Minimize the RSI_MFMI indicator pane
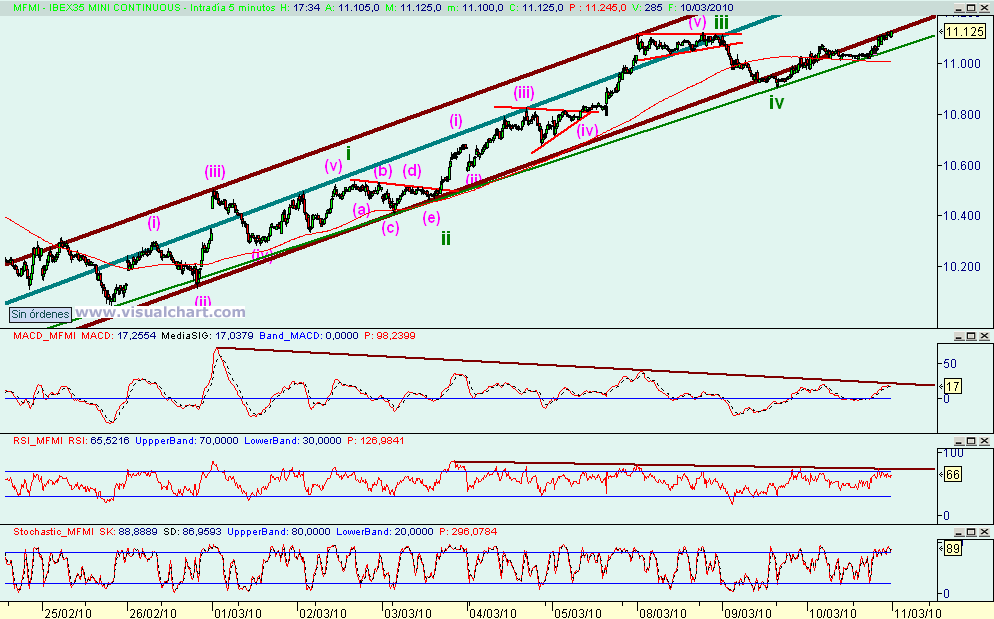The width and height of the screenshot is (994, 619). [960, 441]
